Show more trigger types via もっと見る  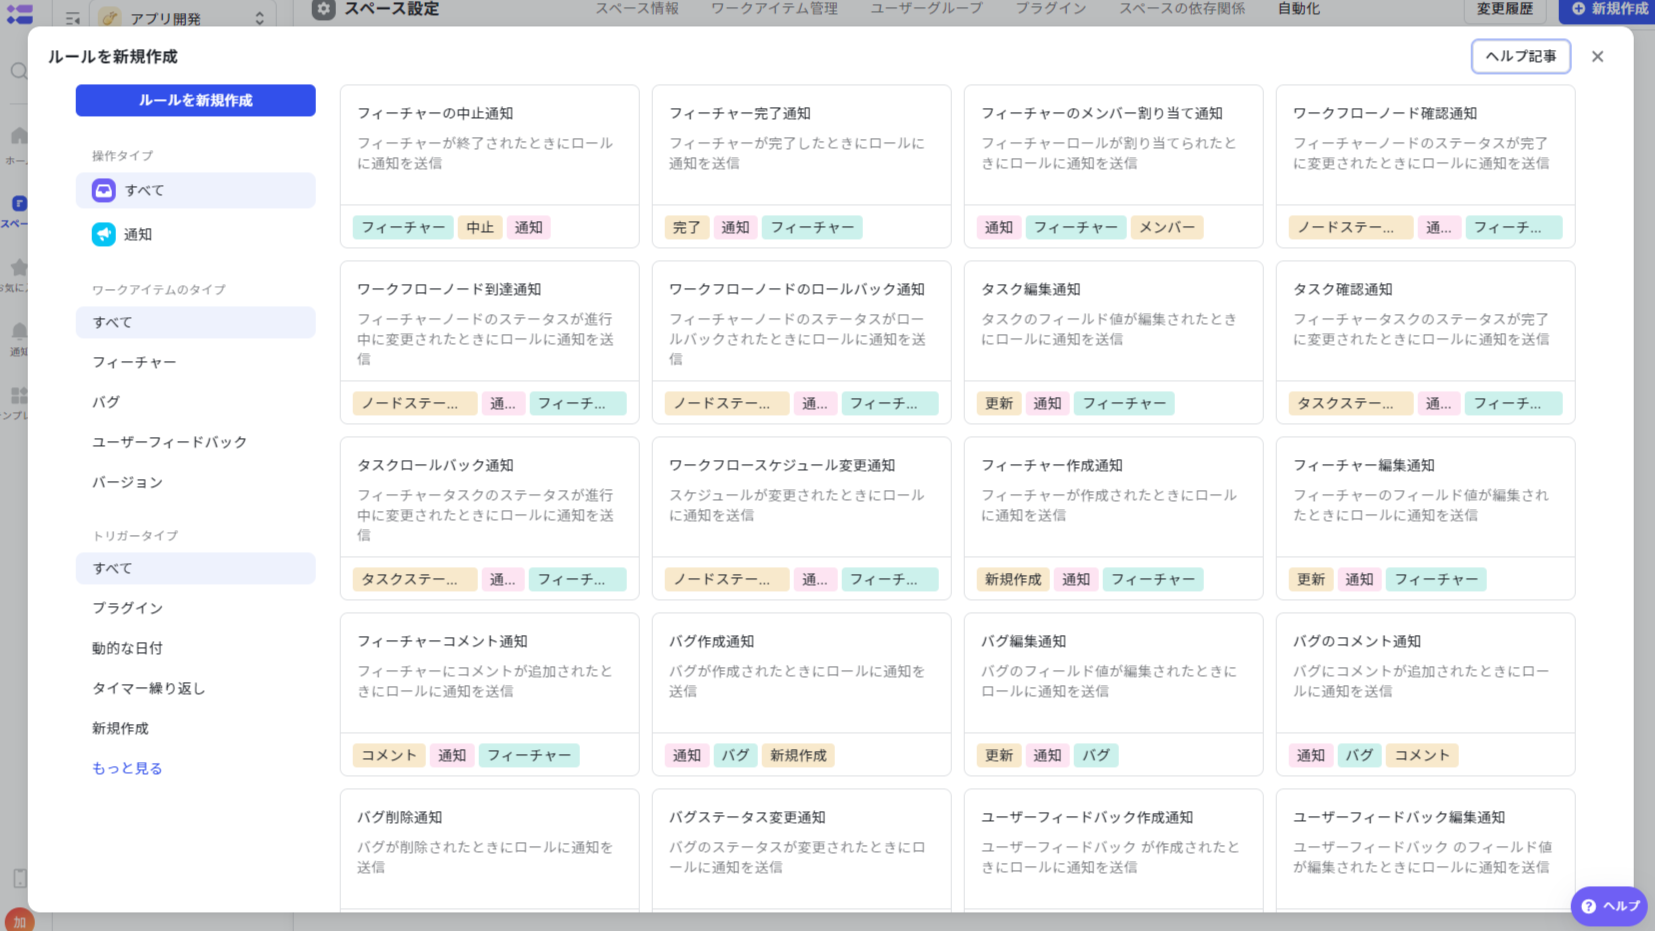(127, 768)
